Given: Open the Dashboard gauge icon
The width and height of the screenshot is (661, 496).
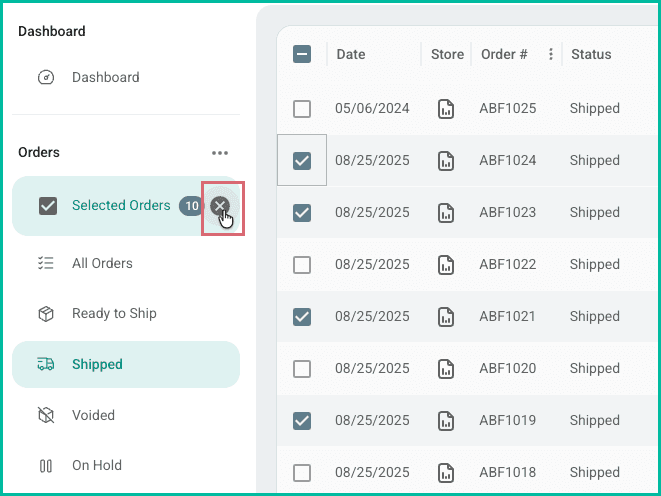Looking at the screenshot, I should pyautogui.click(x=46, y=77).
